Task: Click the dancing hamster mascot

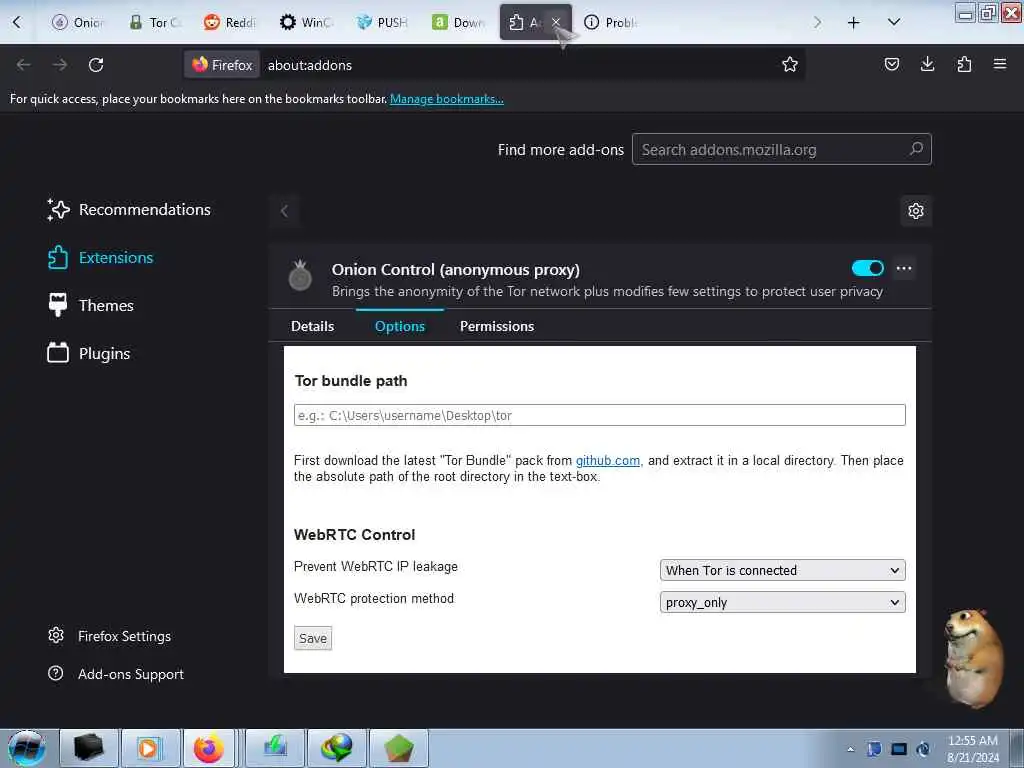Action: 972,658
